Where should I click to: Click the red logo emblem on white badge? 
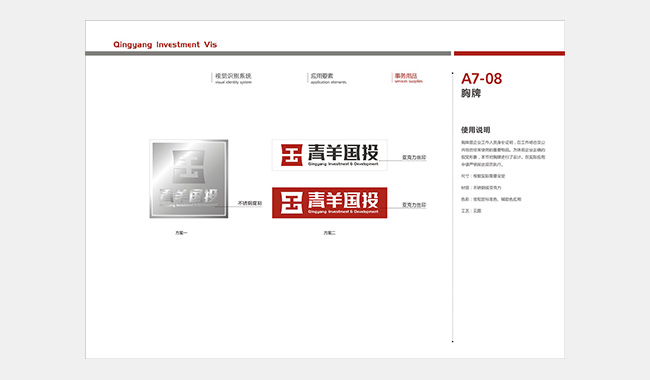click(291, 155)
